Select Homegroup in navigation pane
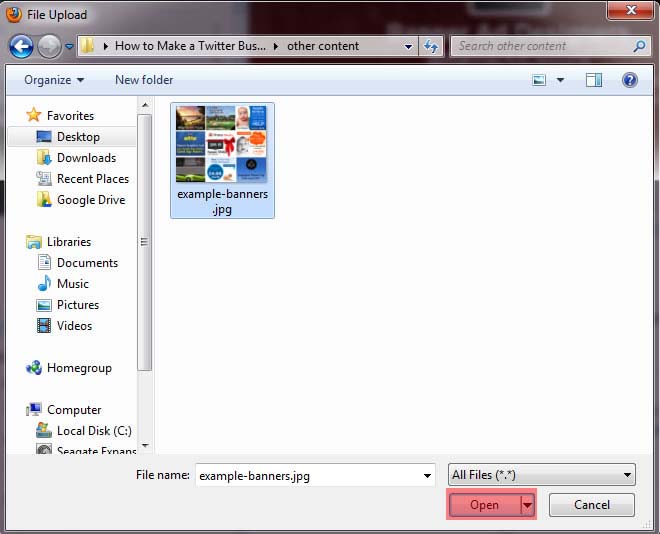The width and height of the screenshot is (660, 534). point(79,368)
